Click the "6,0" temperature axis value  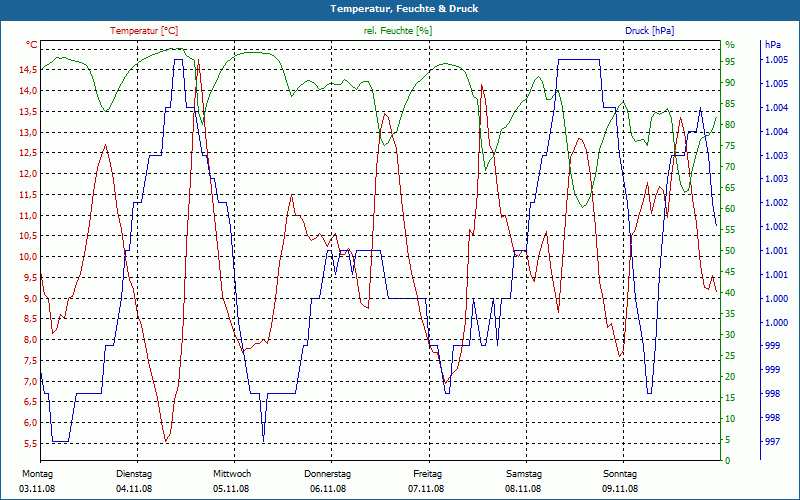tap(30, 422)
